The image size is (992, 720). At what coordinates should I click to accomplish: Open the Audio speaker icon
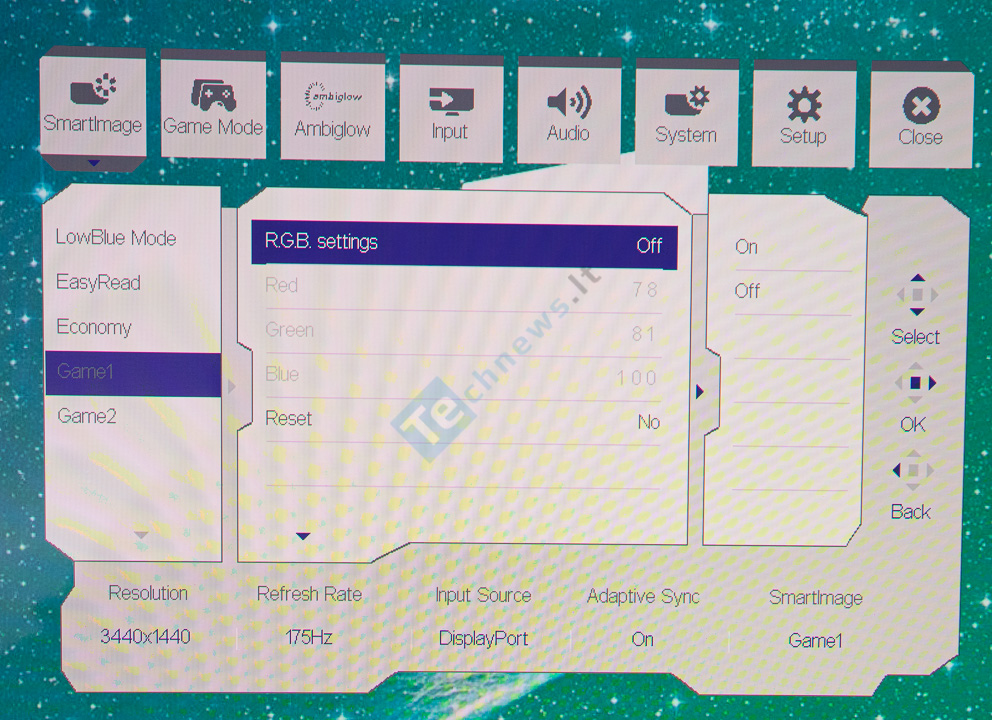click(x=569, y=102)
